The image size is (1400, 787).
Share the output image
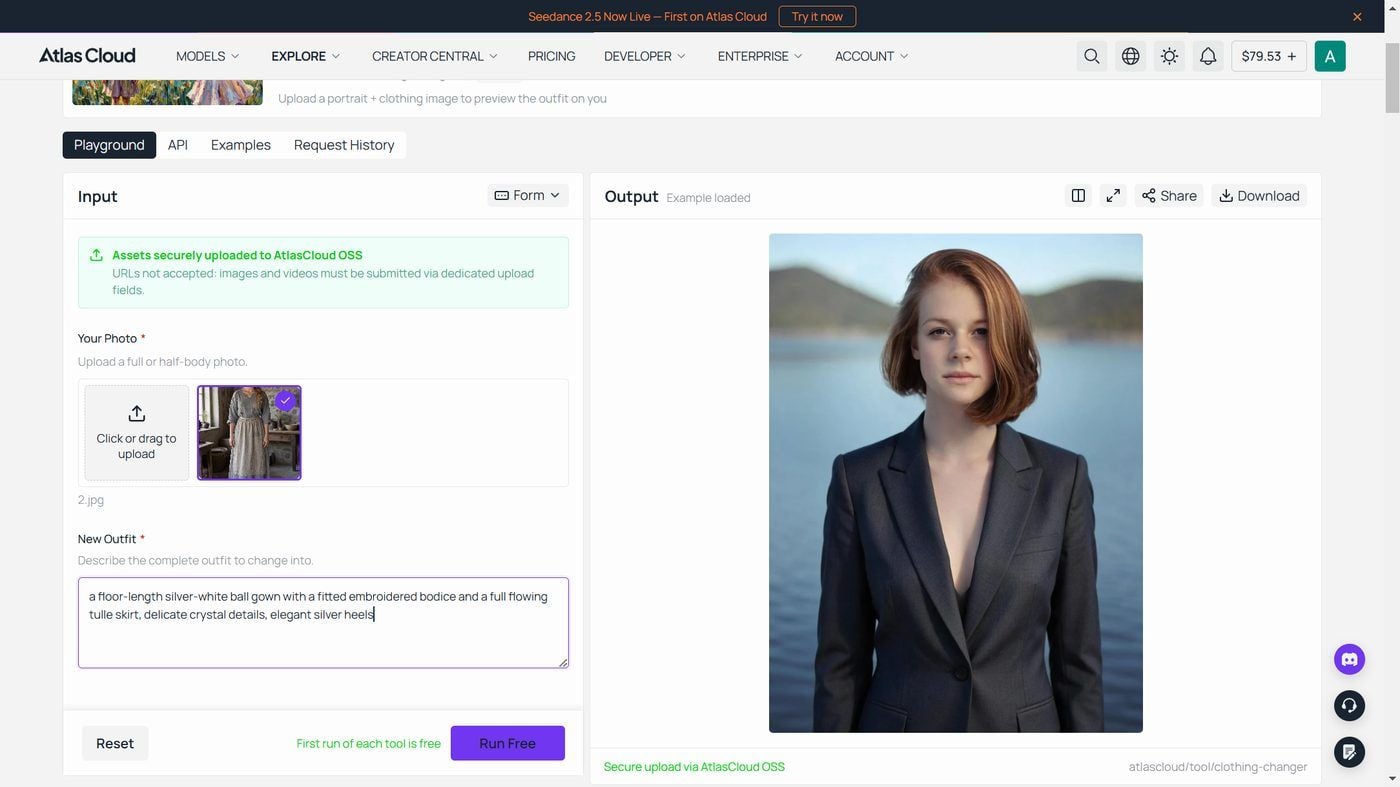tap(1169, 195)
